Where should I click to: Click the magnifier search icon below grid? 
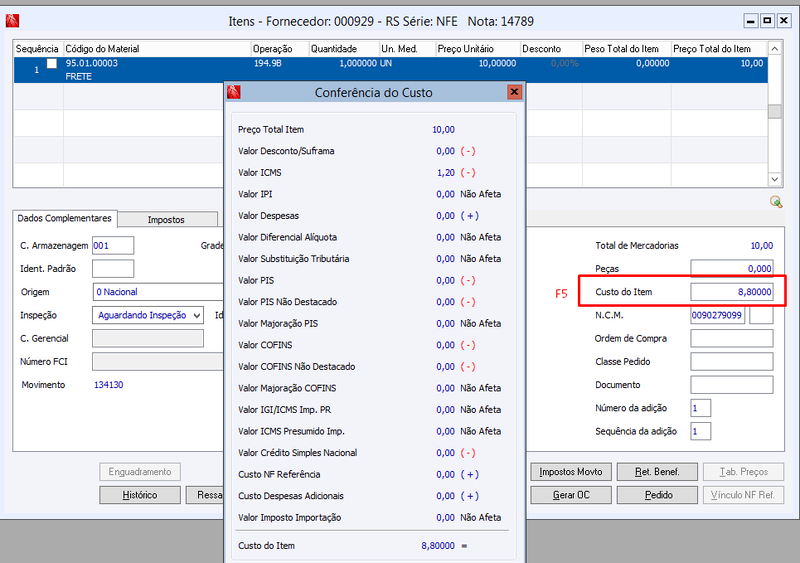click(776, 202)
